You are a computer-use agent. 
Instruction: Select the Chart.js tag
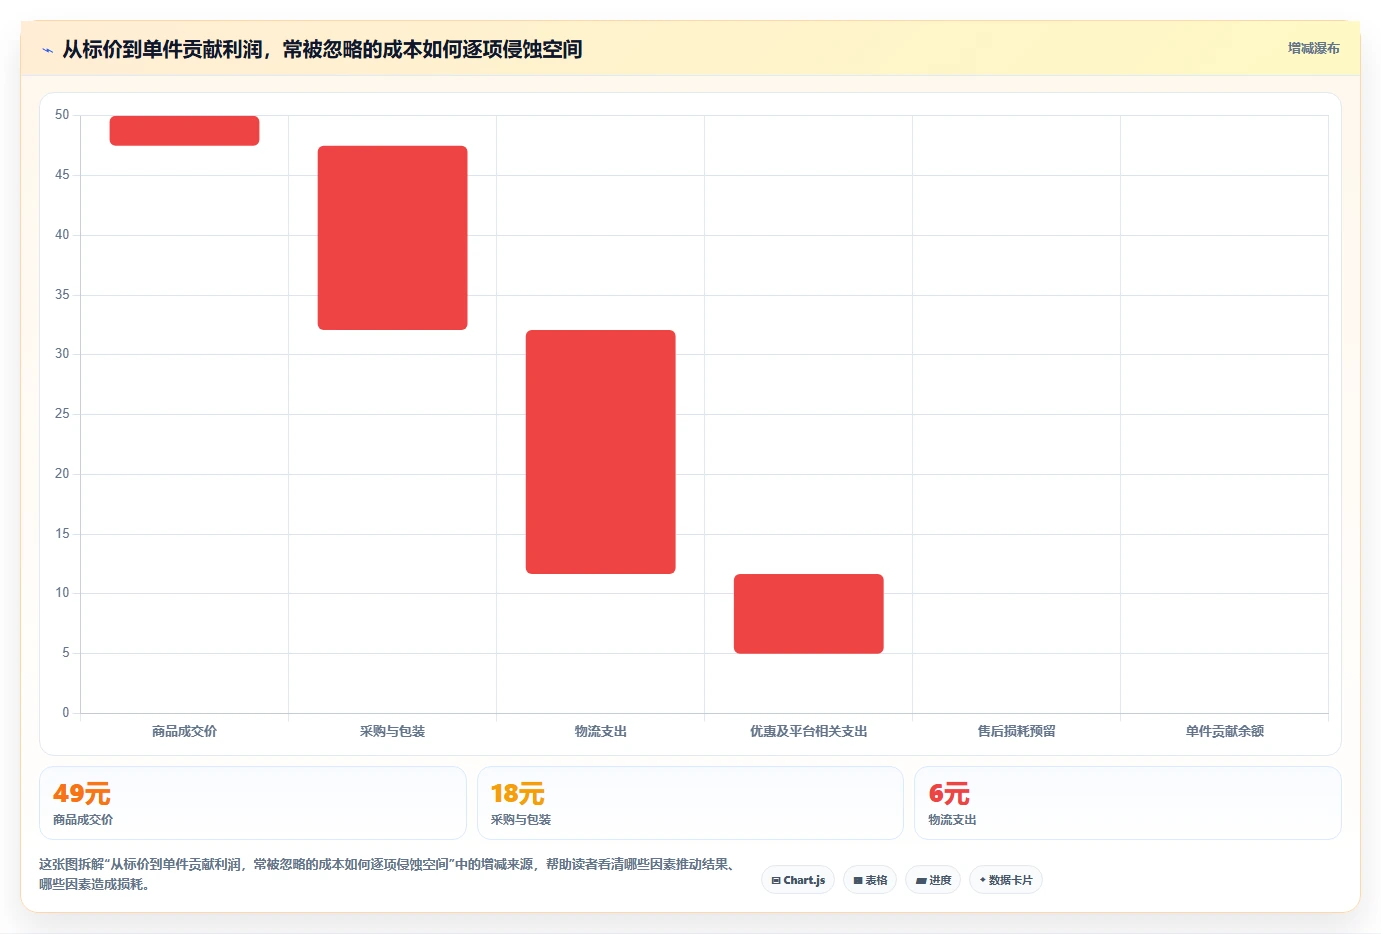pyautogui.click(x=798, y=880)
